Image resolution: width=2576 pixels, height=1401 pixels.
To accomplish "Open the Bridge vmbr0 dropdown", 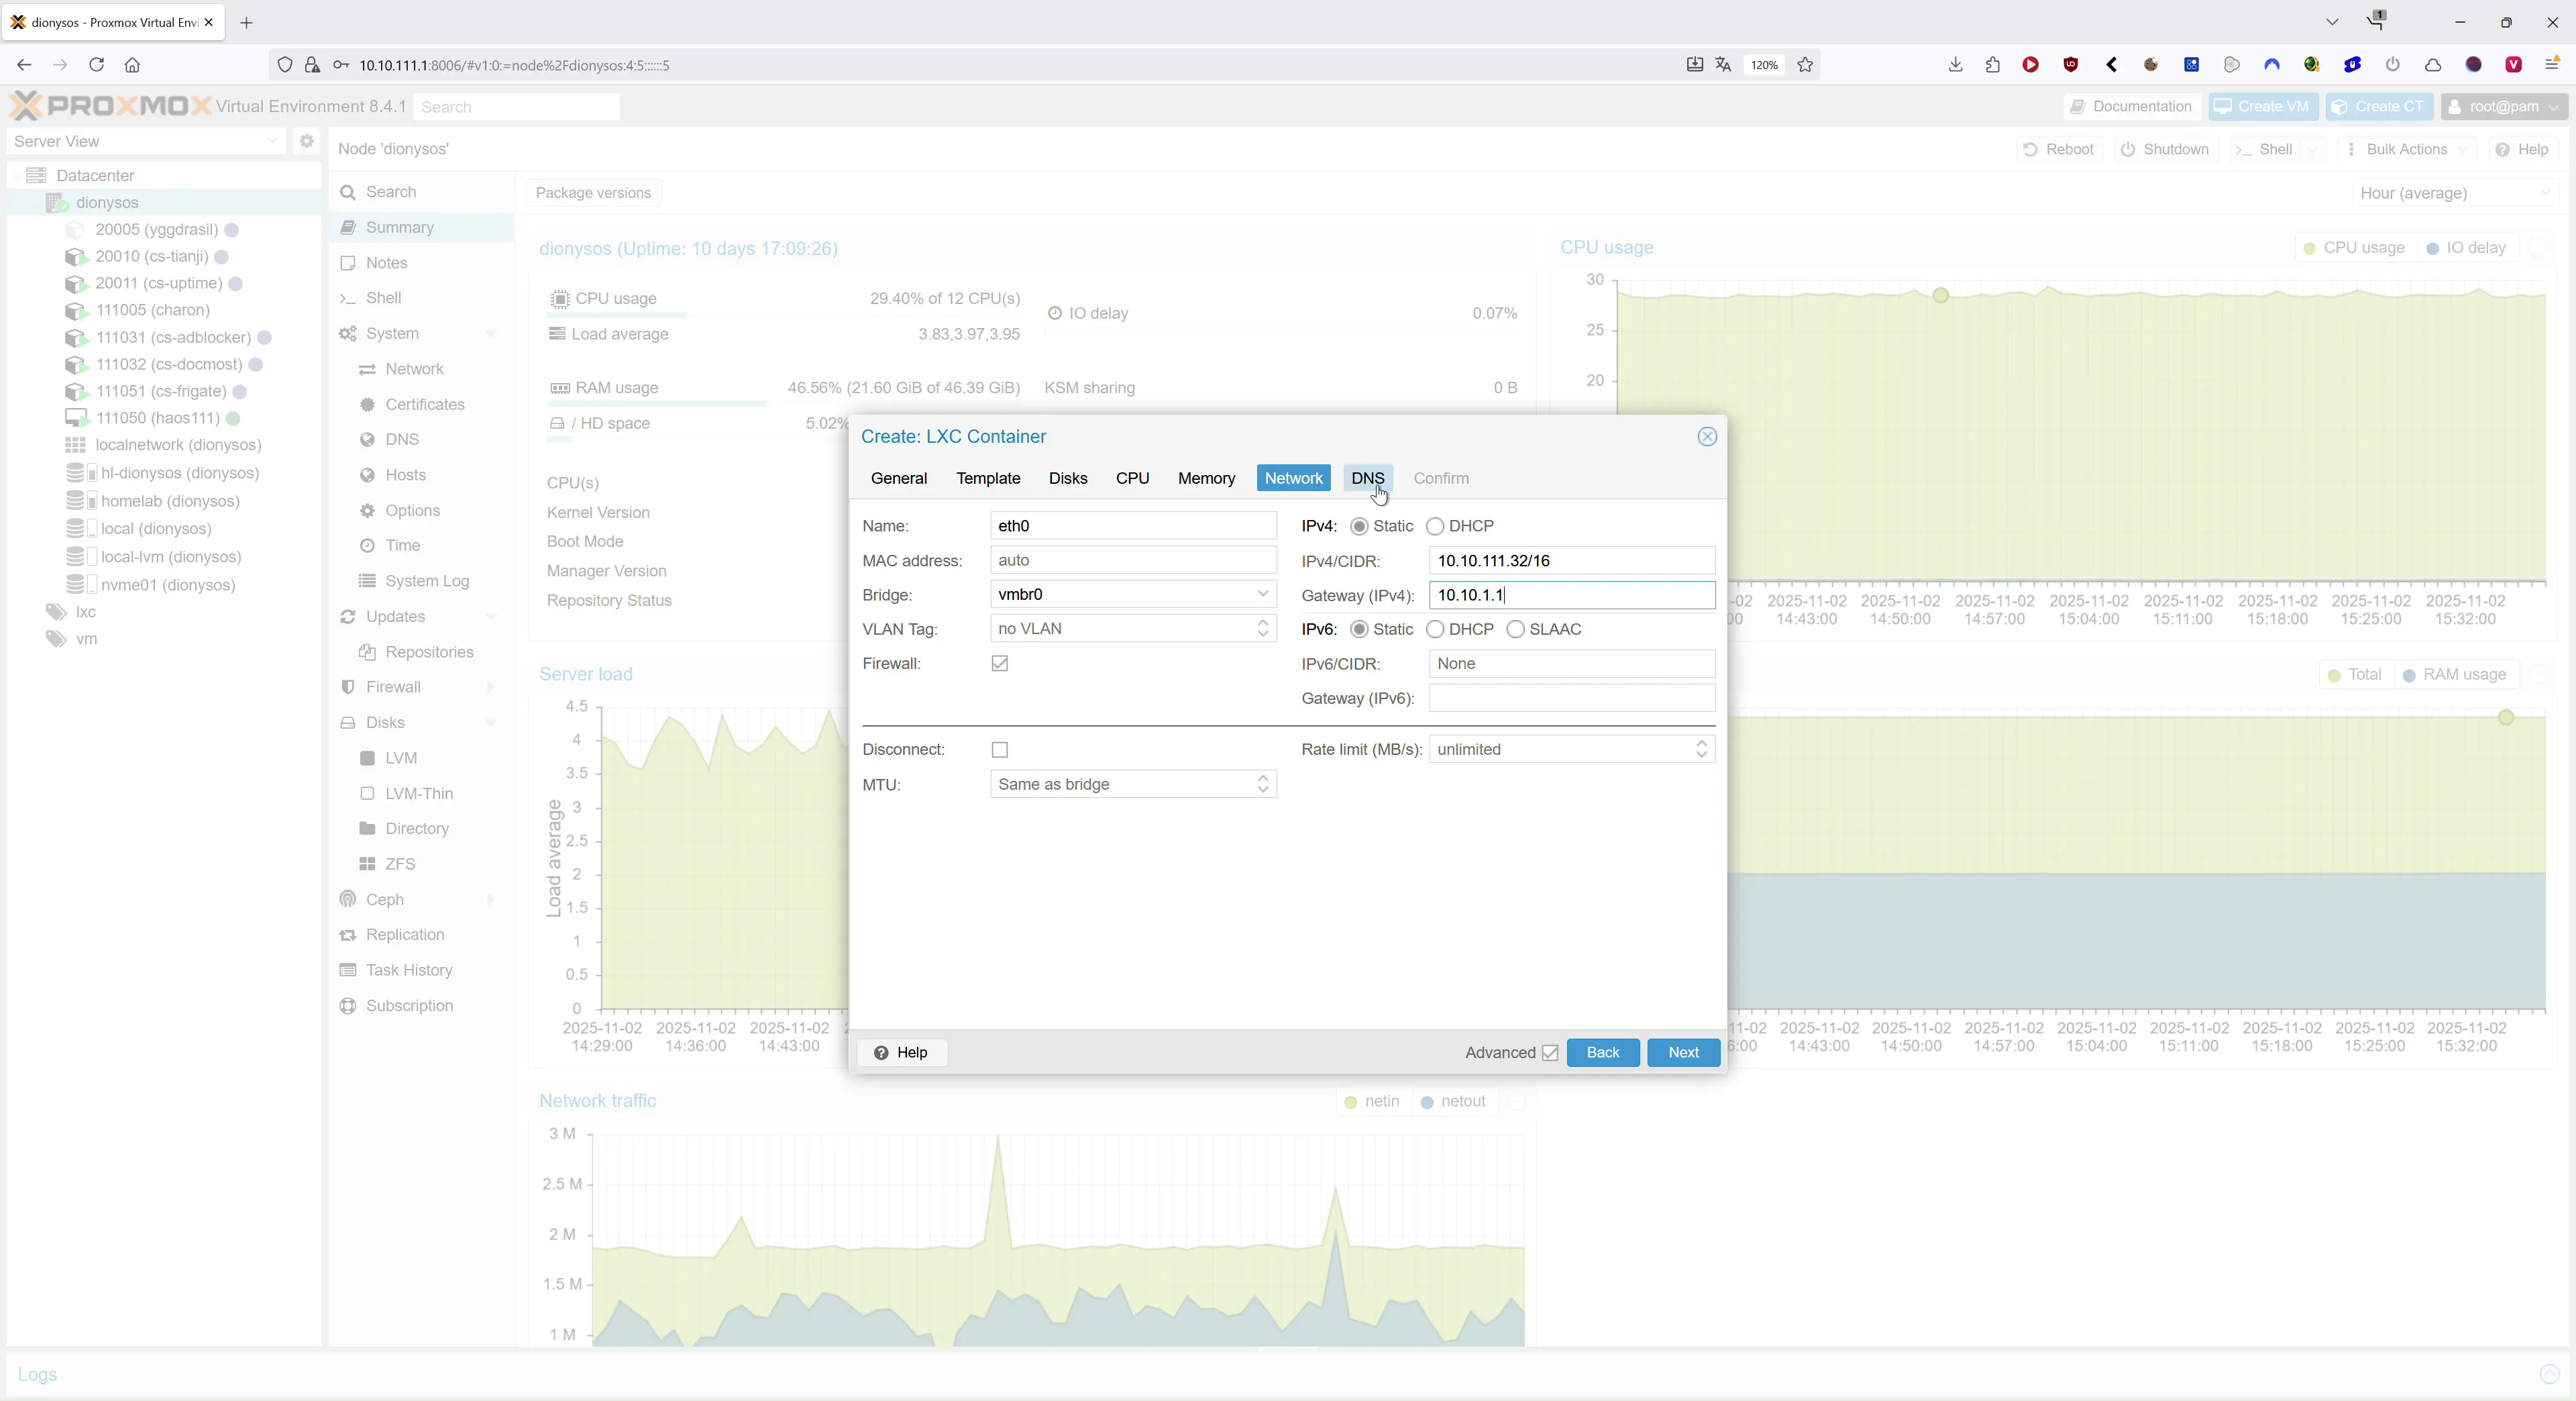I will pos(1263,594).
